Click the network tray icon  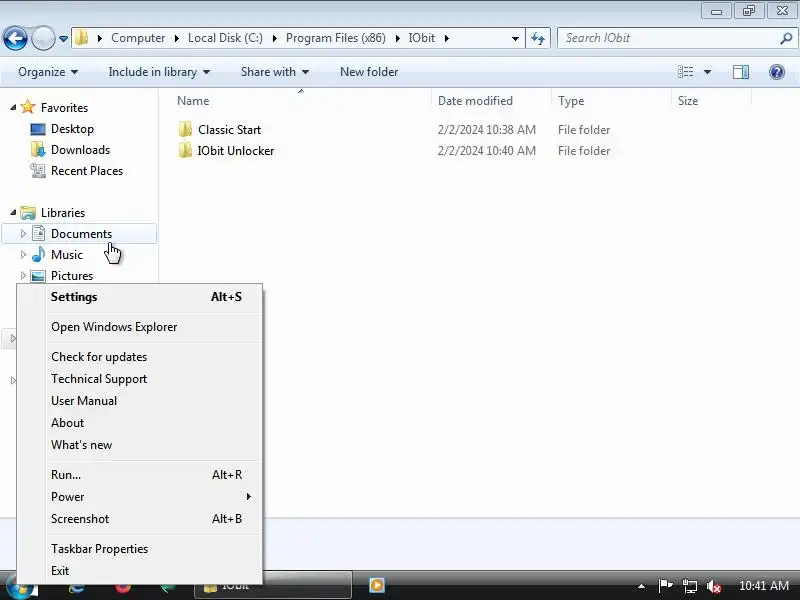coord(690,586)
